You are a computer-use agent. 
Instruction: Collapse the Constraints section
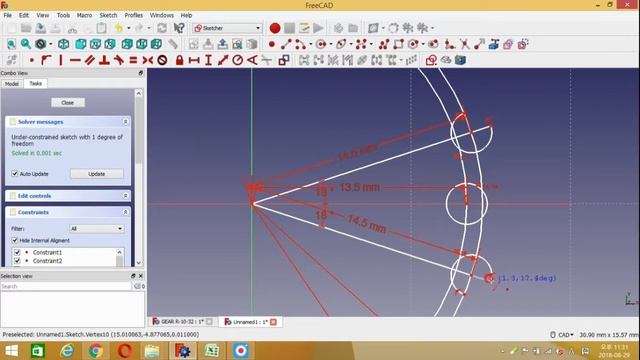point(125,212)
